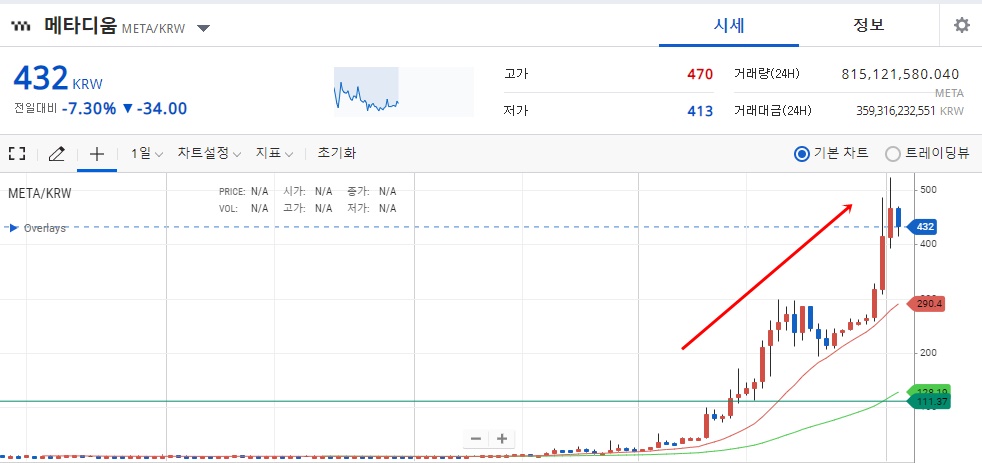
Task: Switch to the 정보 tab
Action: (x=869, y=26)
